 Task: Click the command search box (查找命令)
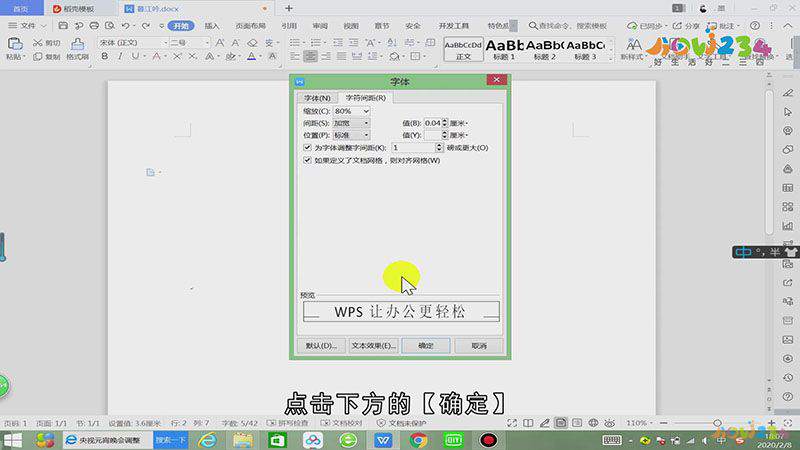568,26
